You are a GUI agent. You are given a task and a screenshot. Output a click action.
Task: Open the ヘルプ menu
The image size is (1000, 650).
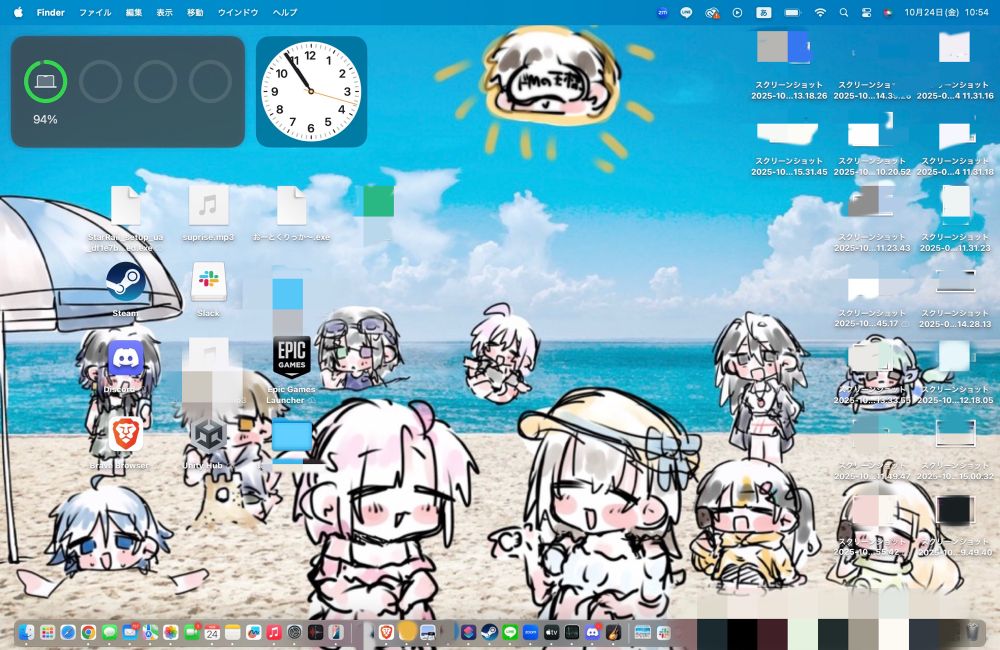tap(285, 12)
